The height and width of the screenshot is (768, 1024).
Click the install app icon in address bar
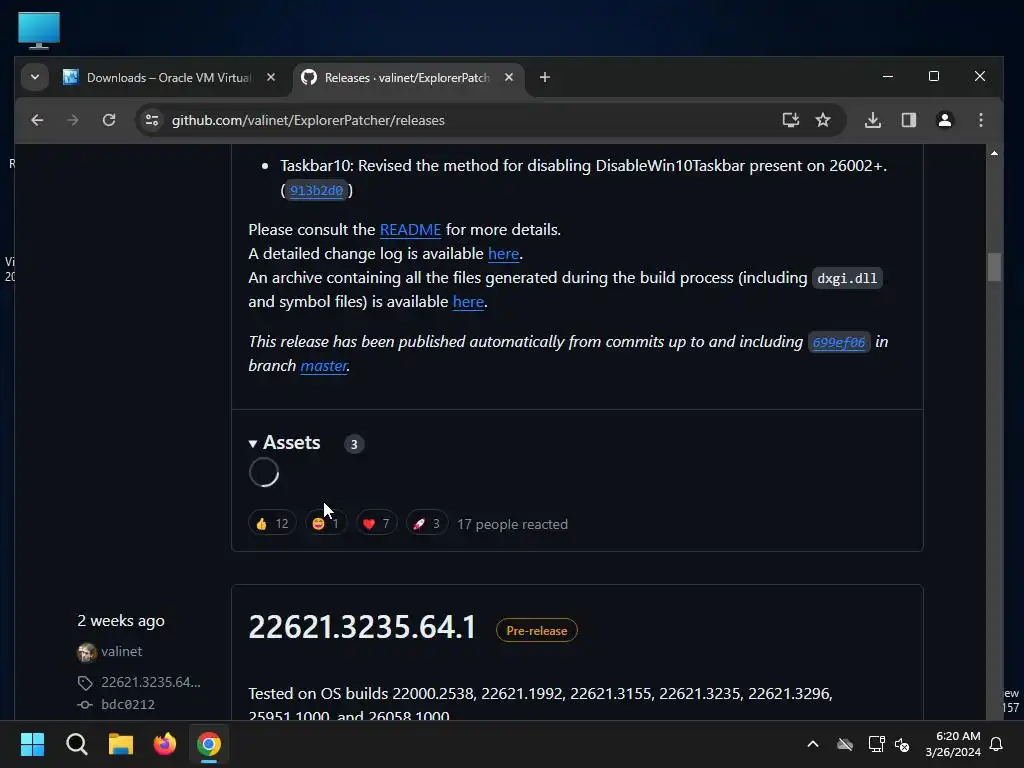pos(791,120)
